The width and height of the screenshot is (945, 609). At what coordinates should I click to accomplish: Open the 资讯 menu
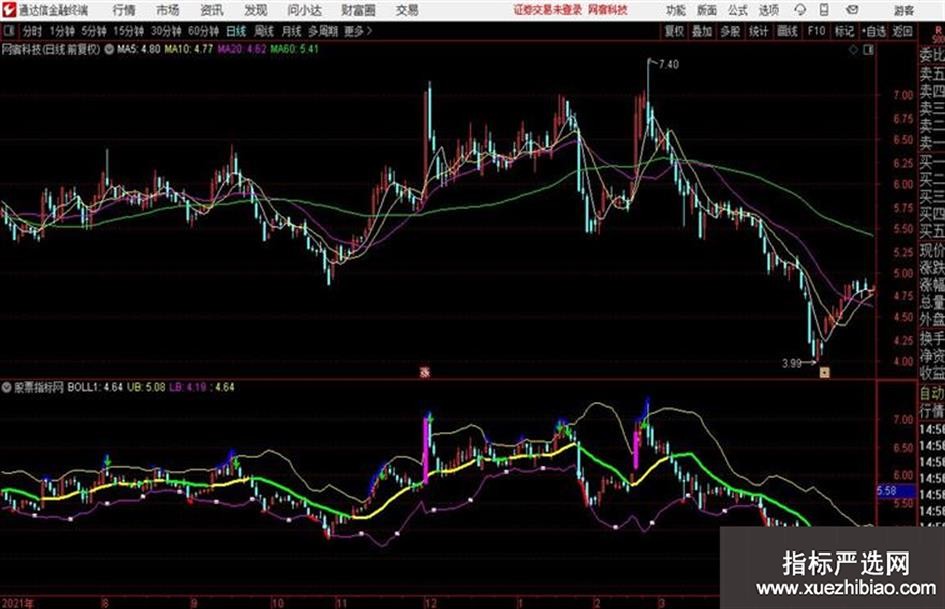click(212, 10)
